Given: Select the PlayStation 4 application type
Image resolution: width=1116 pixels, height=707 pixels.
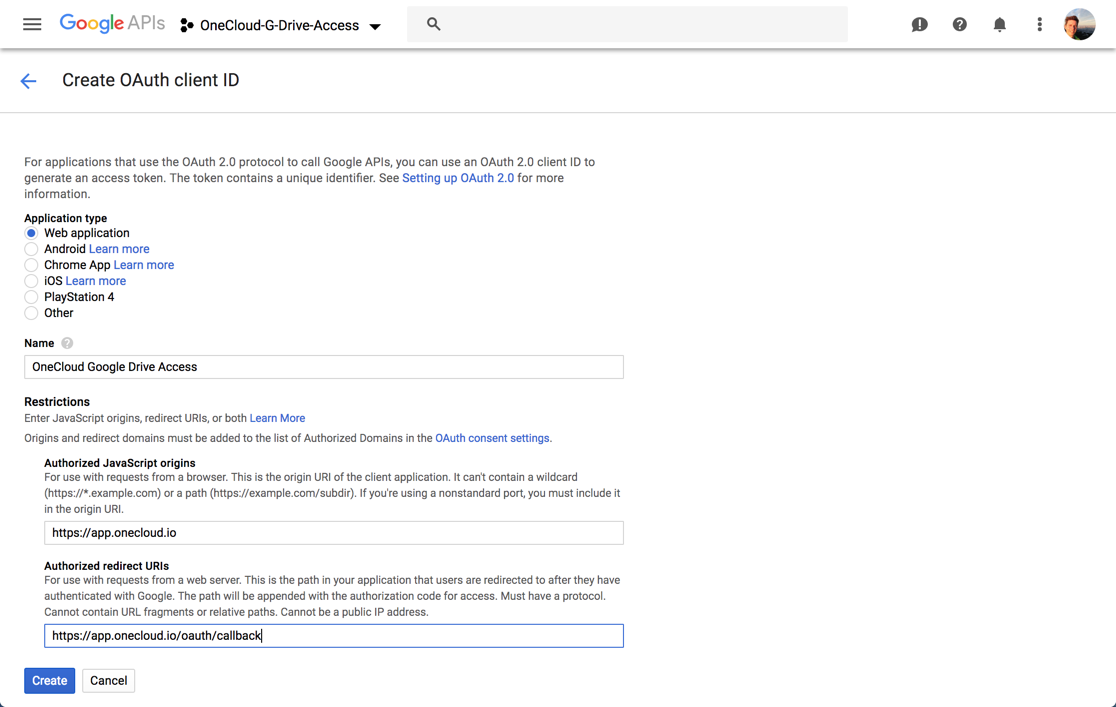Looking at the screenshot, I should pos(31,297).
